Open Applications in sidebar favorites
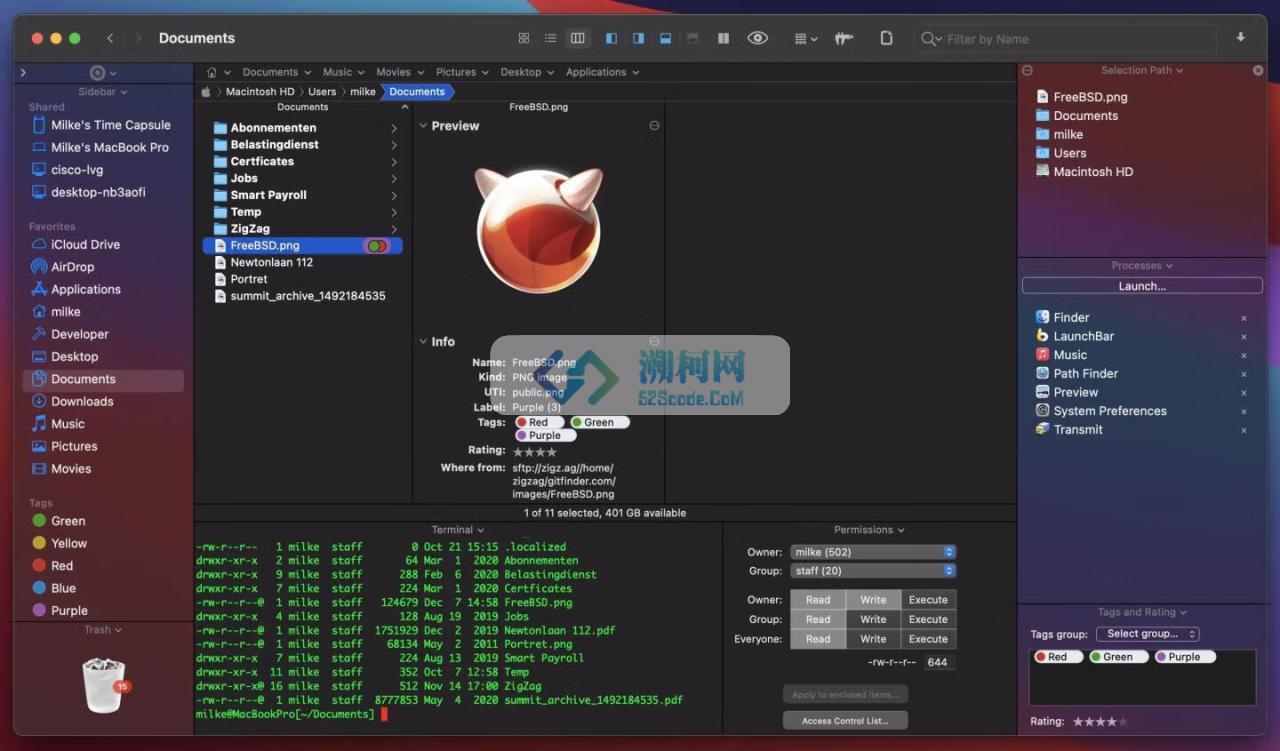The height and width of the screenshot is (751, 1280). [76, 289]
